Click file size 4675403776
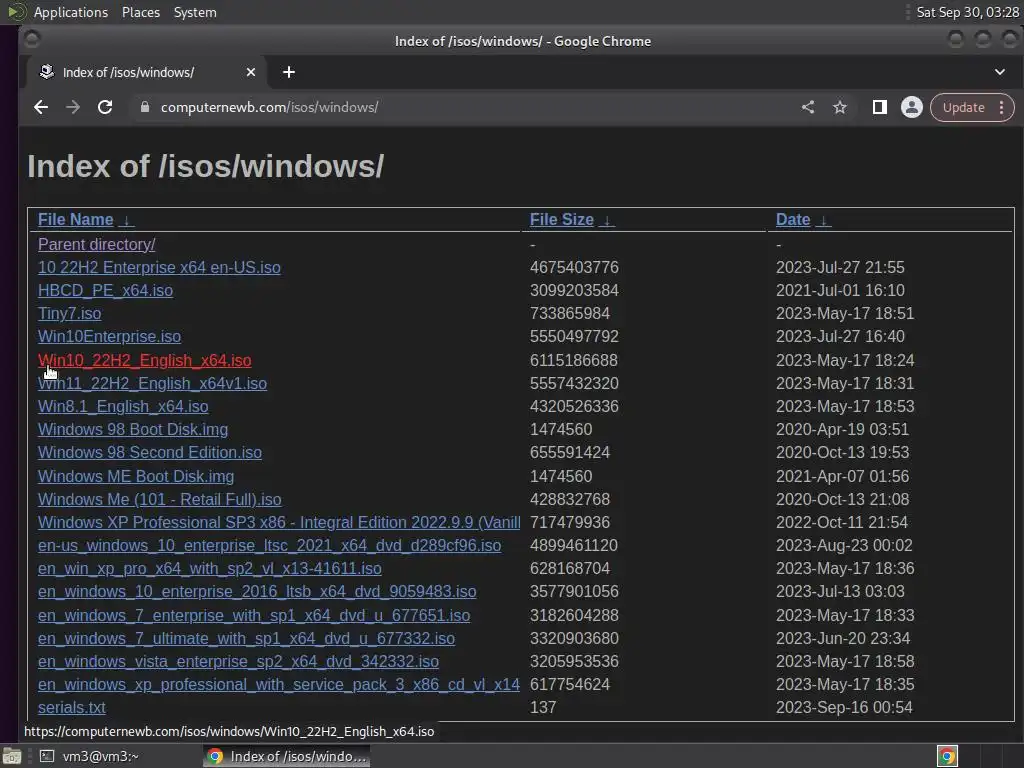This screenshot has height=768, width=1024. click(574, 267)
